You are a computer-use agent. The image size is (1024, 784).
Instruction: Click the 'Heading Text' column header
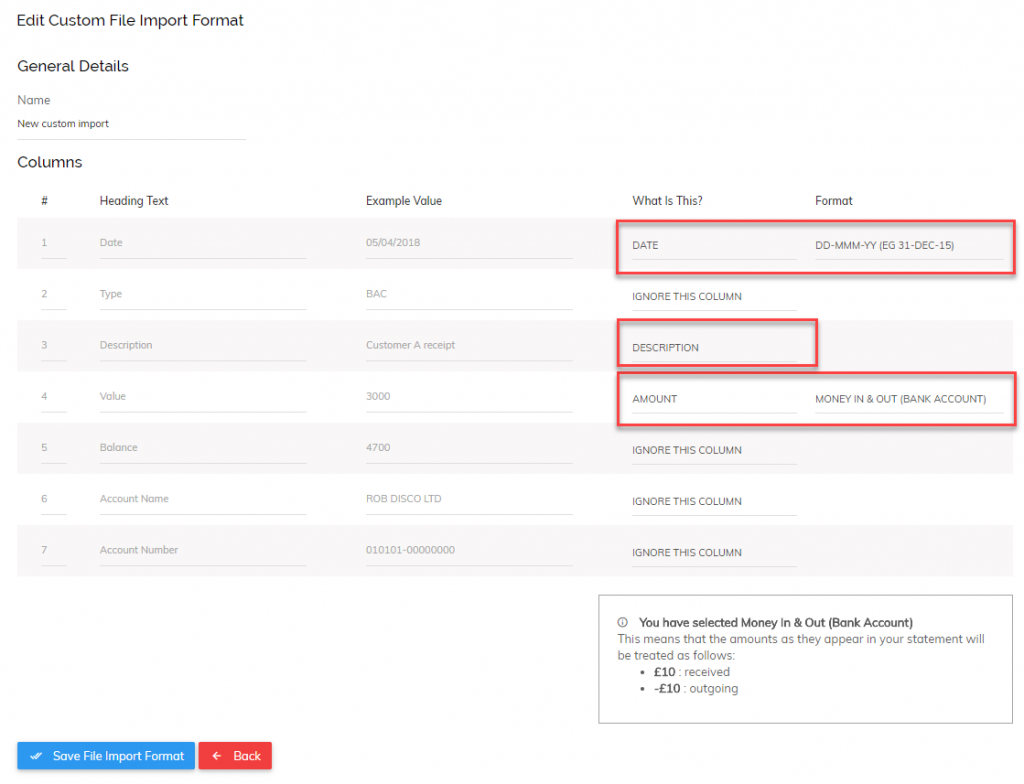tap(134, 201)
